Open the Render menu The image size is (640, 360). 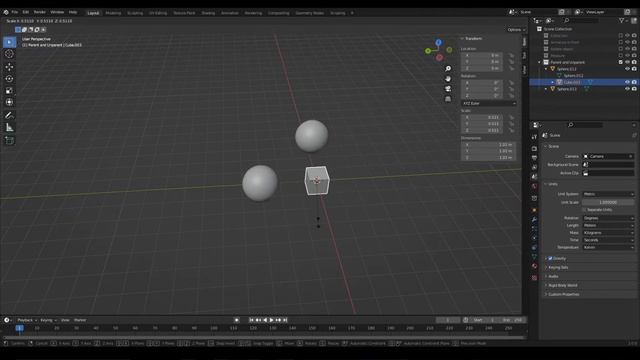pyautogui.click(x=40, y=12)
